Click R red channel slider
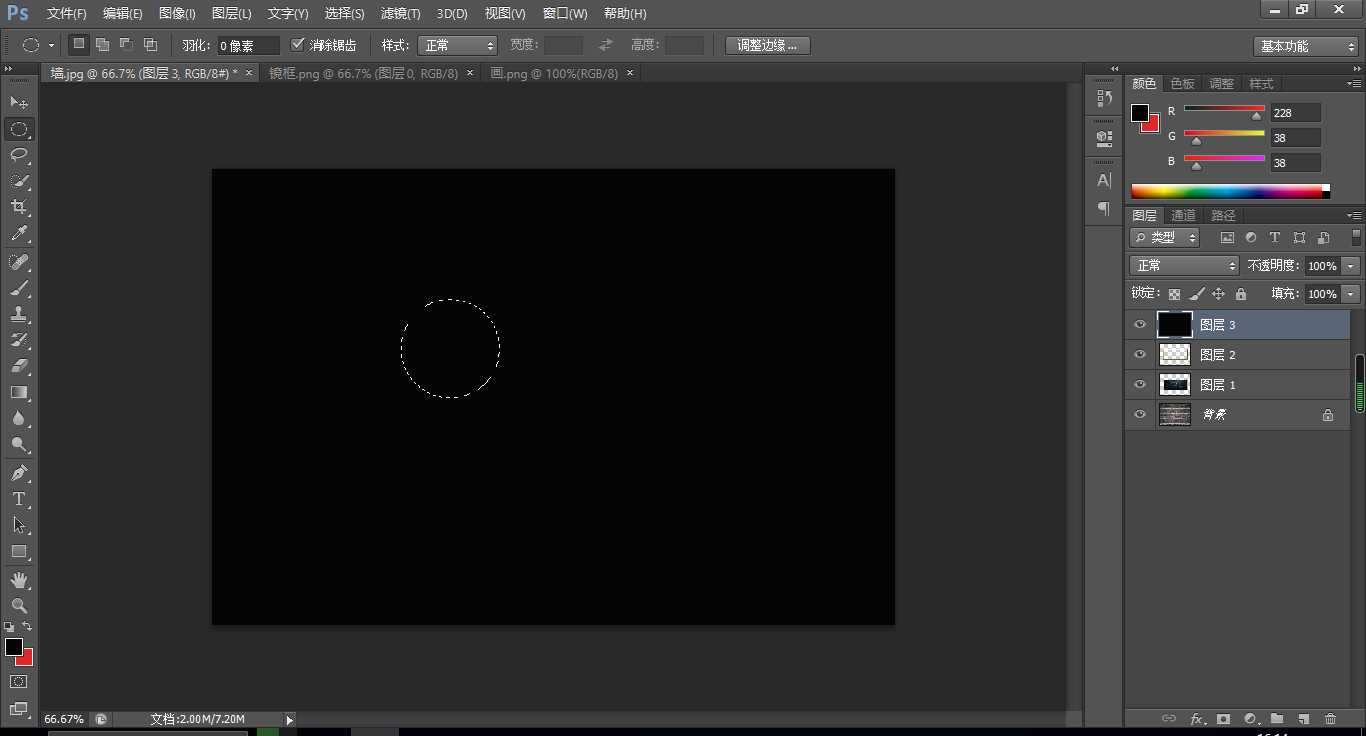This screenshot has height=736, width=1366. pyautogui.click(x=1224, y=109)
